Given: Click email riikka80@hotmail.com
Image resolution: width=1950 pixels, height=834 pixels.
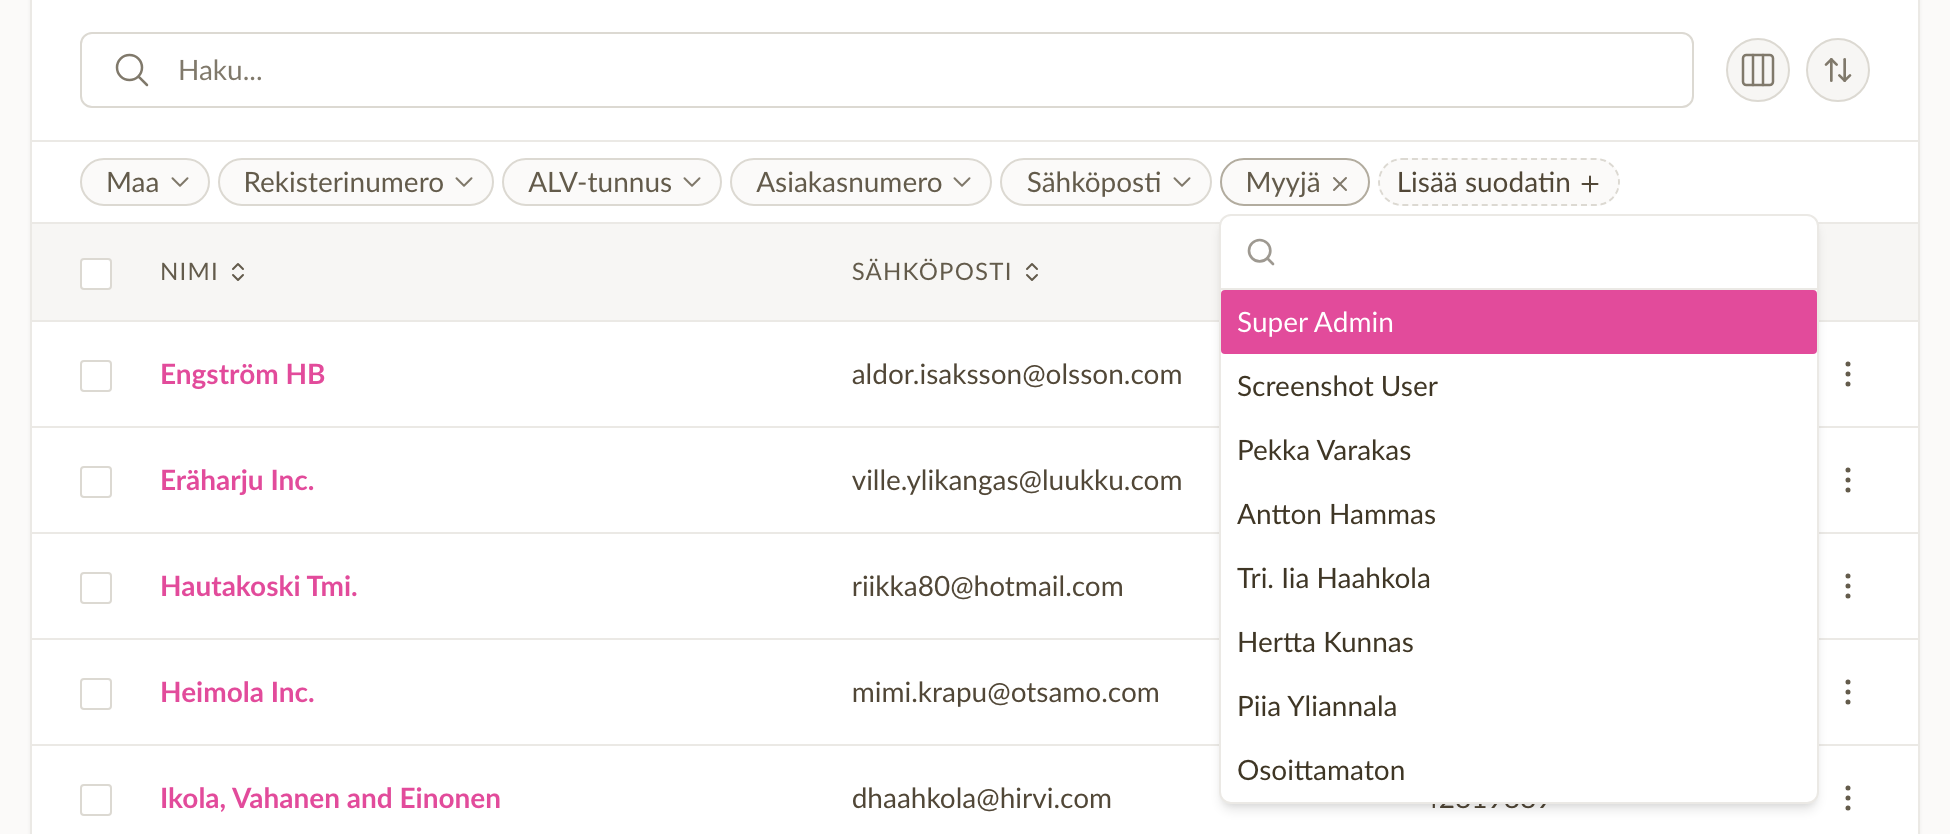Looking at the screenshot, I should [x=987, y=586].
